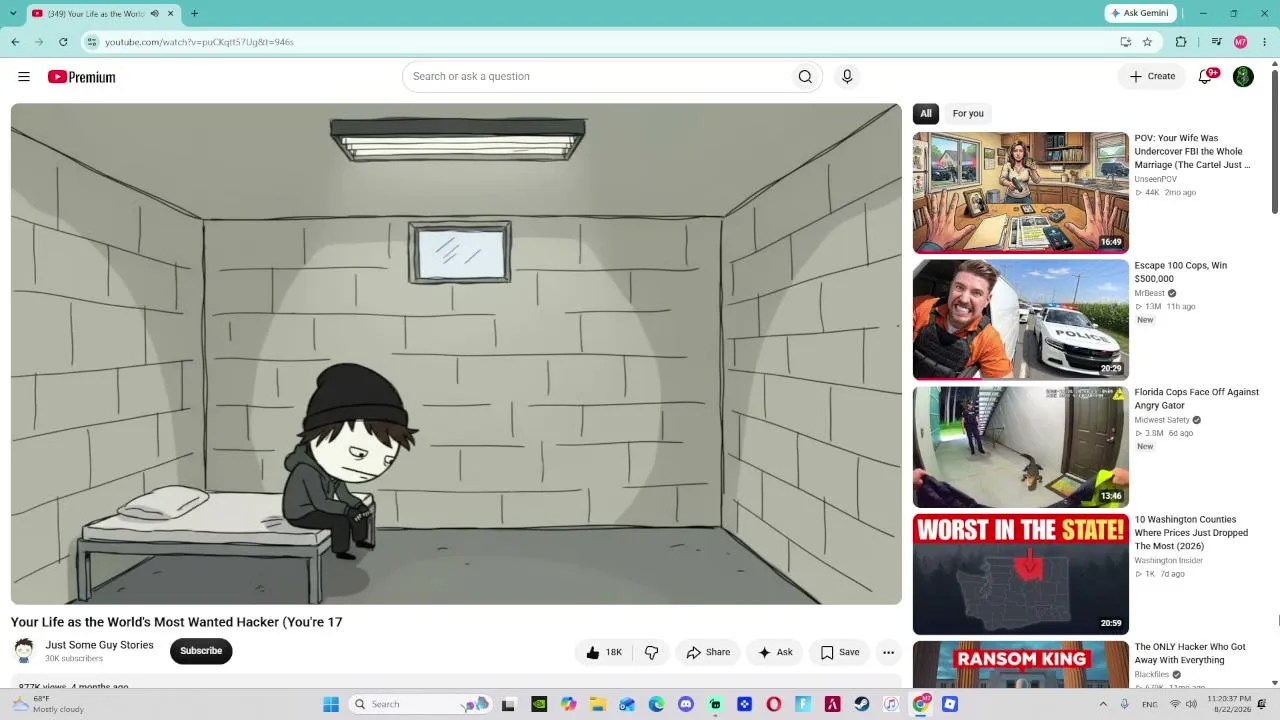Click the page vertical scrollbar

(1274, 140)
